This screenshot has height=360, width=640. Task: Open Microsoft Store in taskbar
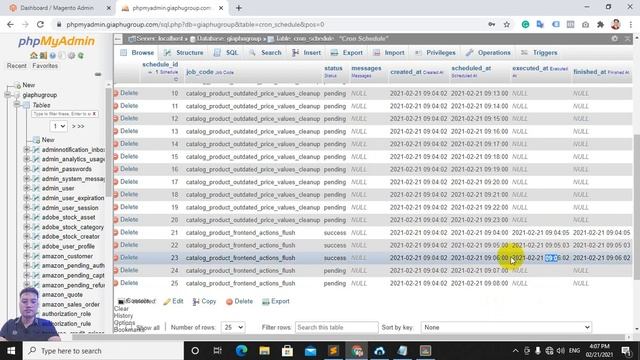[x=287, y=351]
